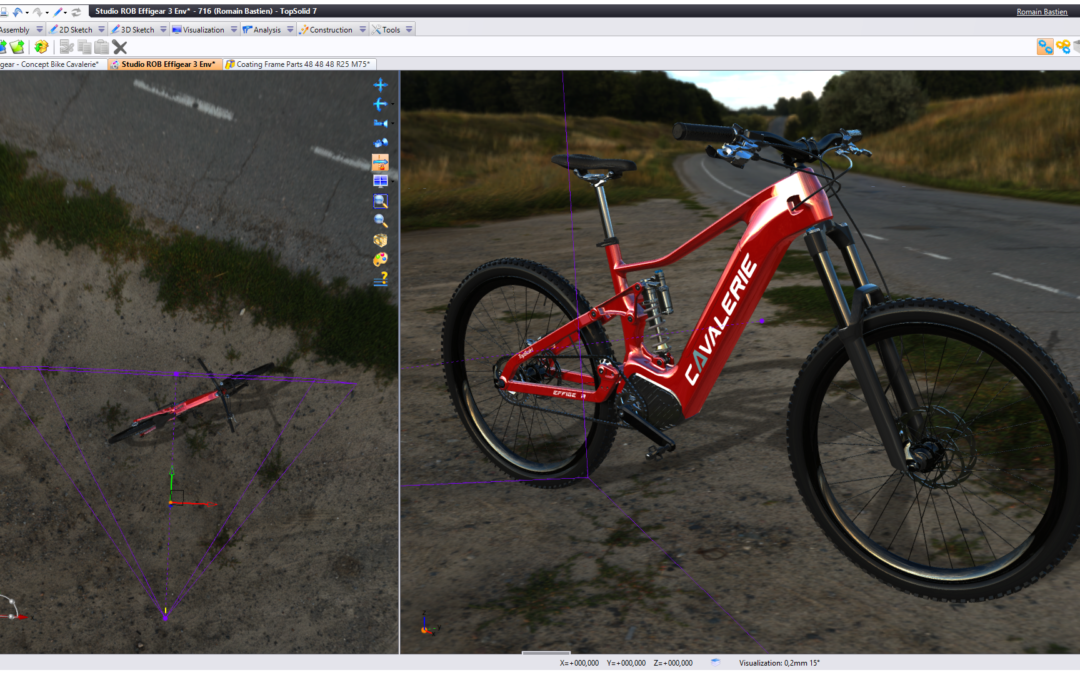Viewport: 1080px width, 675px height.
Task: Click the blue camera view icon
Action: pos(380,123)
